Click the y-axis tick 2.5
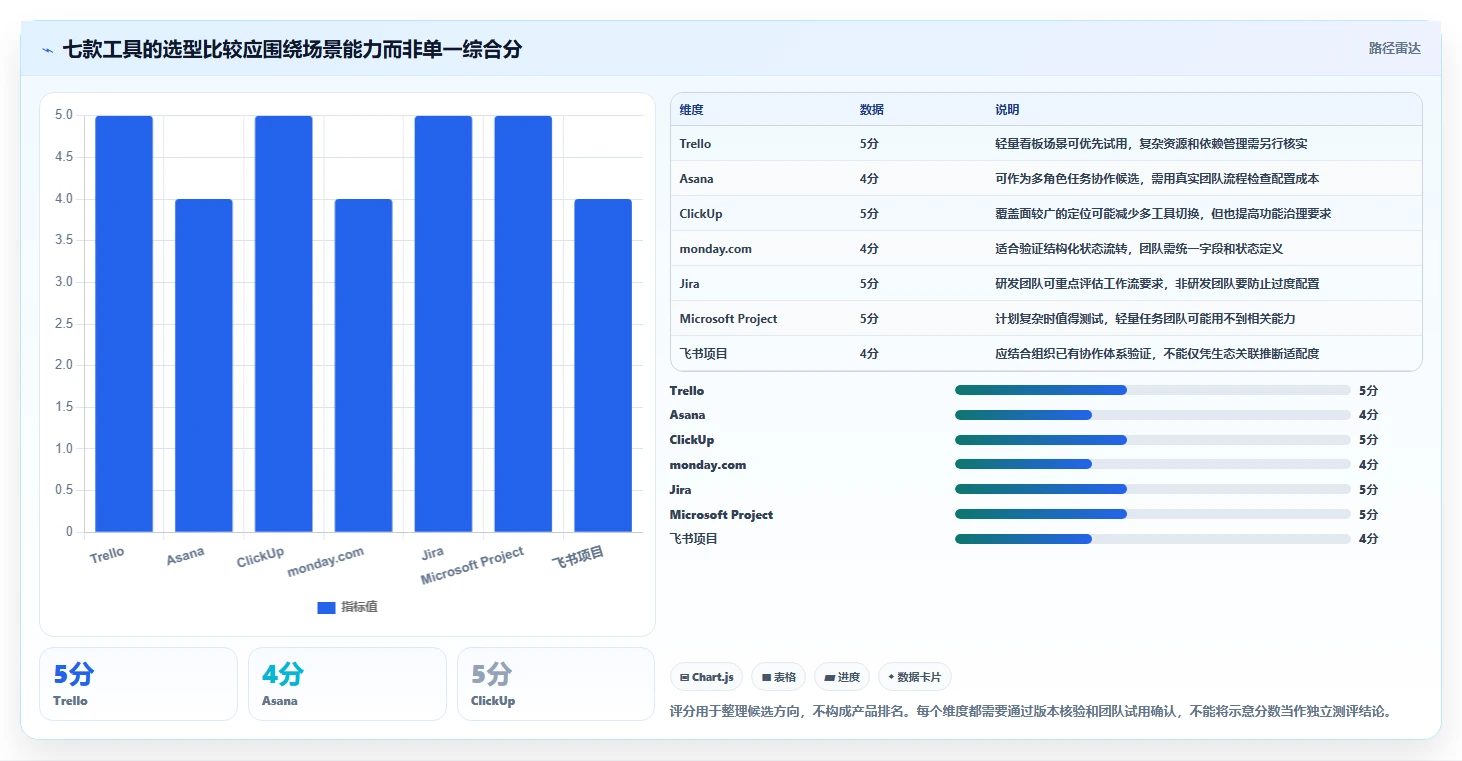The image size is (1462, 761). click(x=64, y=324)
